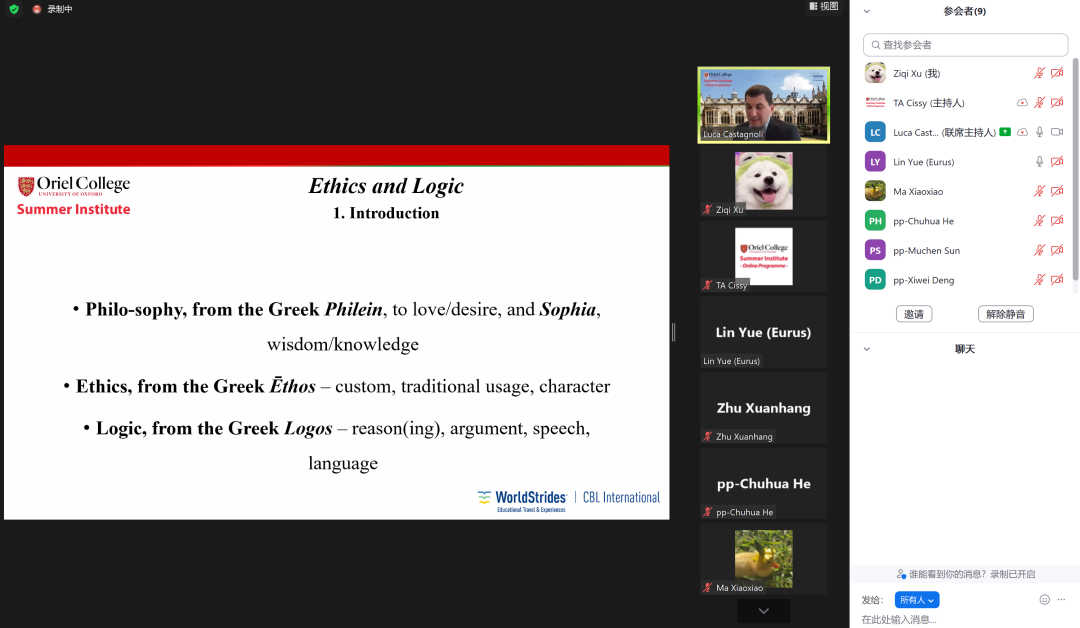Screen dimensions: 1080x628
Task: Click Luca Castagnoli's microphone icon
Action: 1039,132
